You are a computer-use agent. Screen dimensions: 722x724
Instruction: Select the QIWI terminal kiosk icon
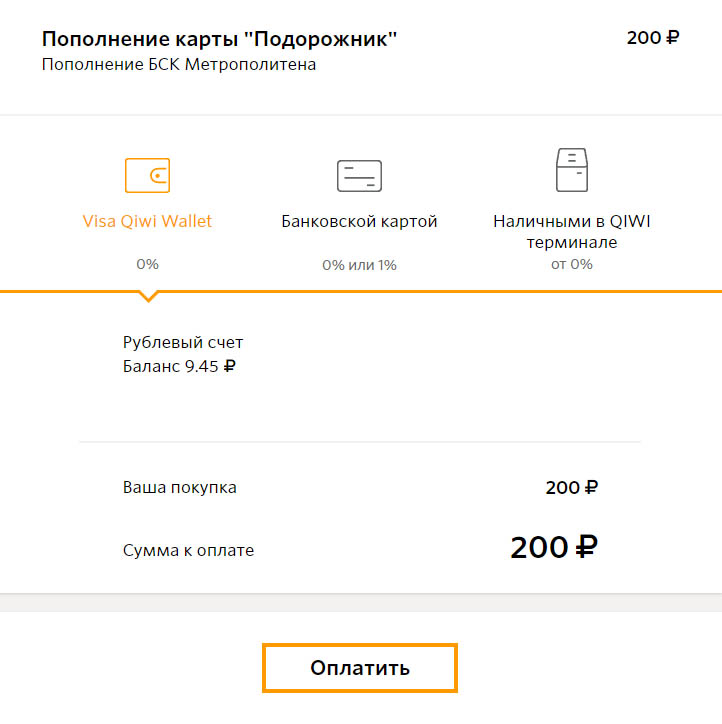572,169
